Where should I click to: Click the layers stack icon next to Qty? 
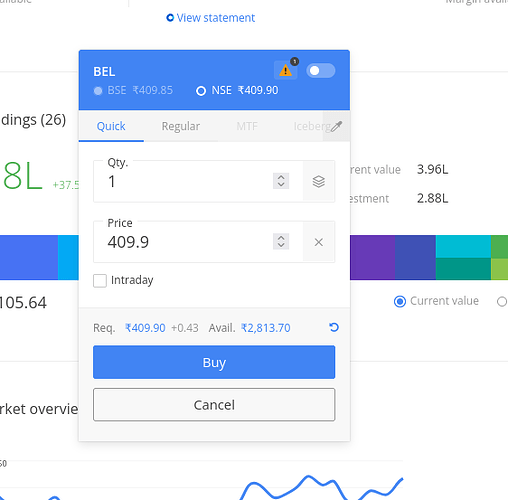tap(319, 181)
